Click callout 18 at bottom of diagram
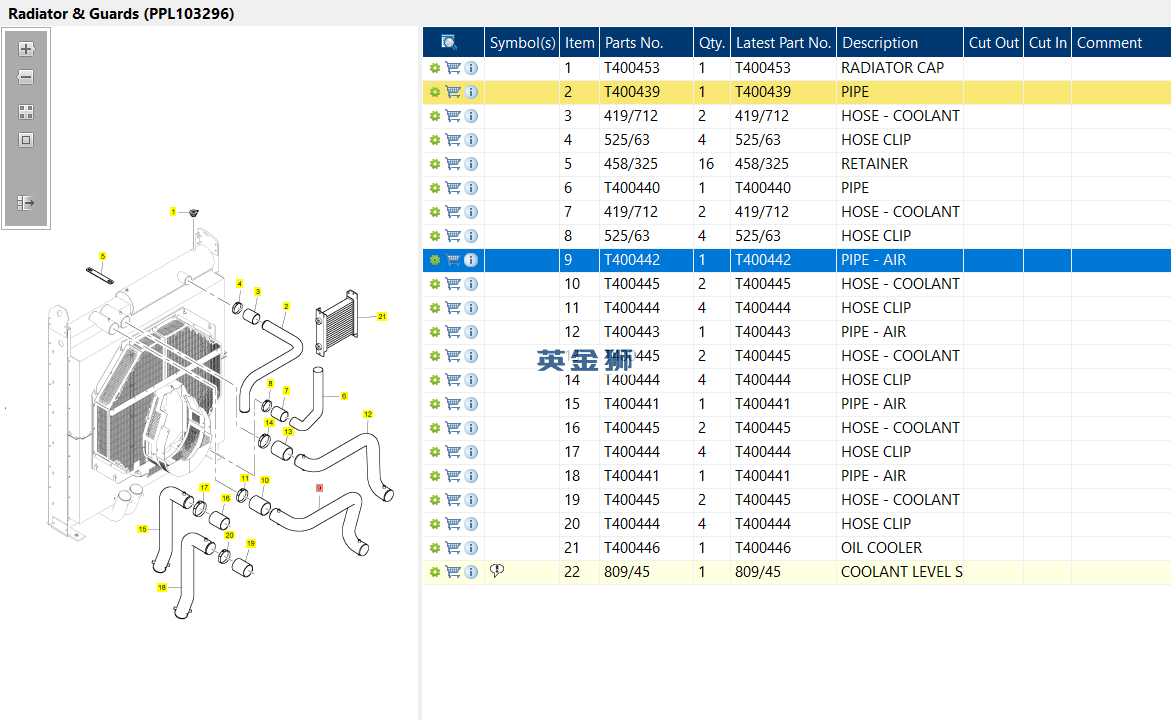The image size is (1171, 720). pos(161,588)
